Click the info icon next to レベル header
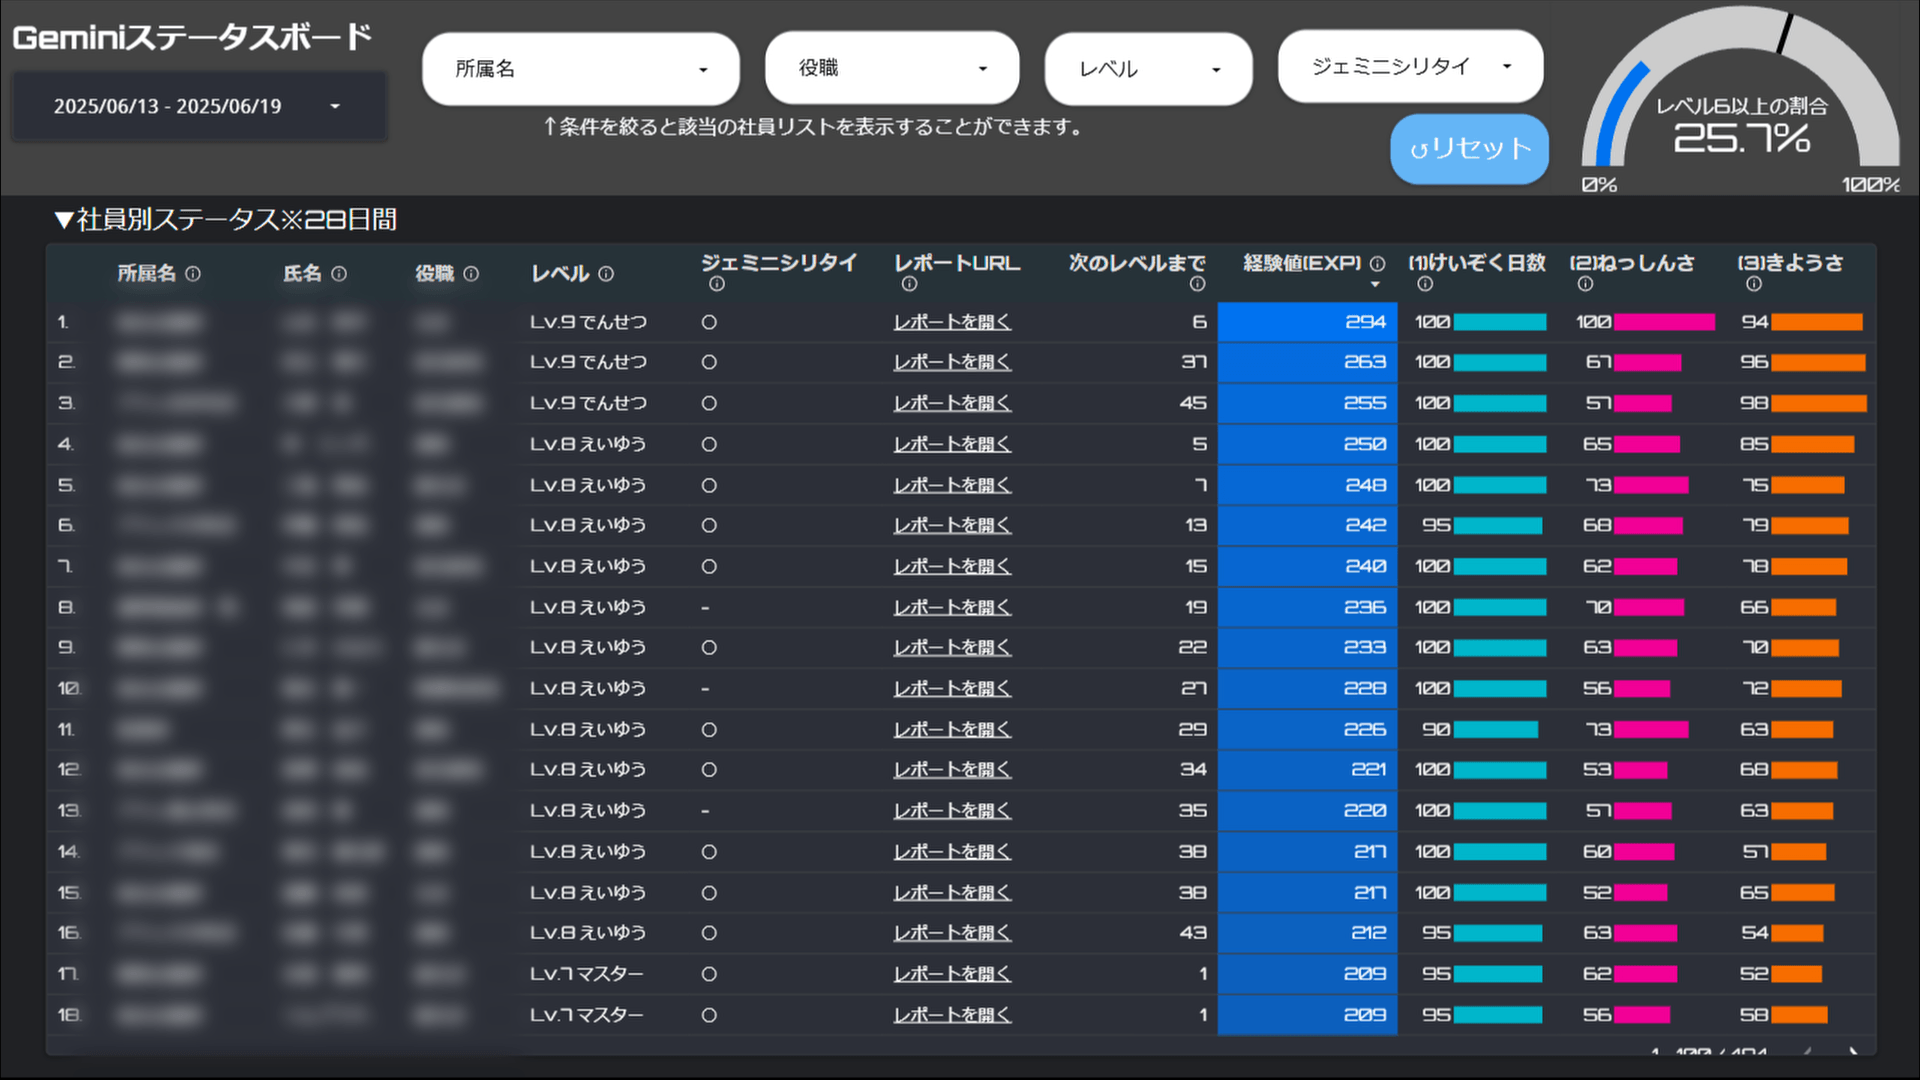Screen dimensions: 1920x1080 (x=606, y=274)
